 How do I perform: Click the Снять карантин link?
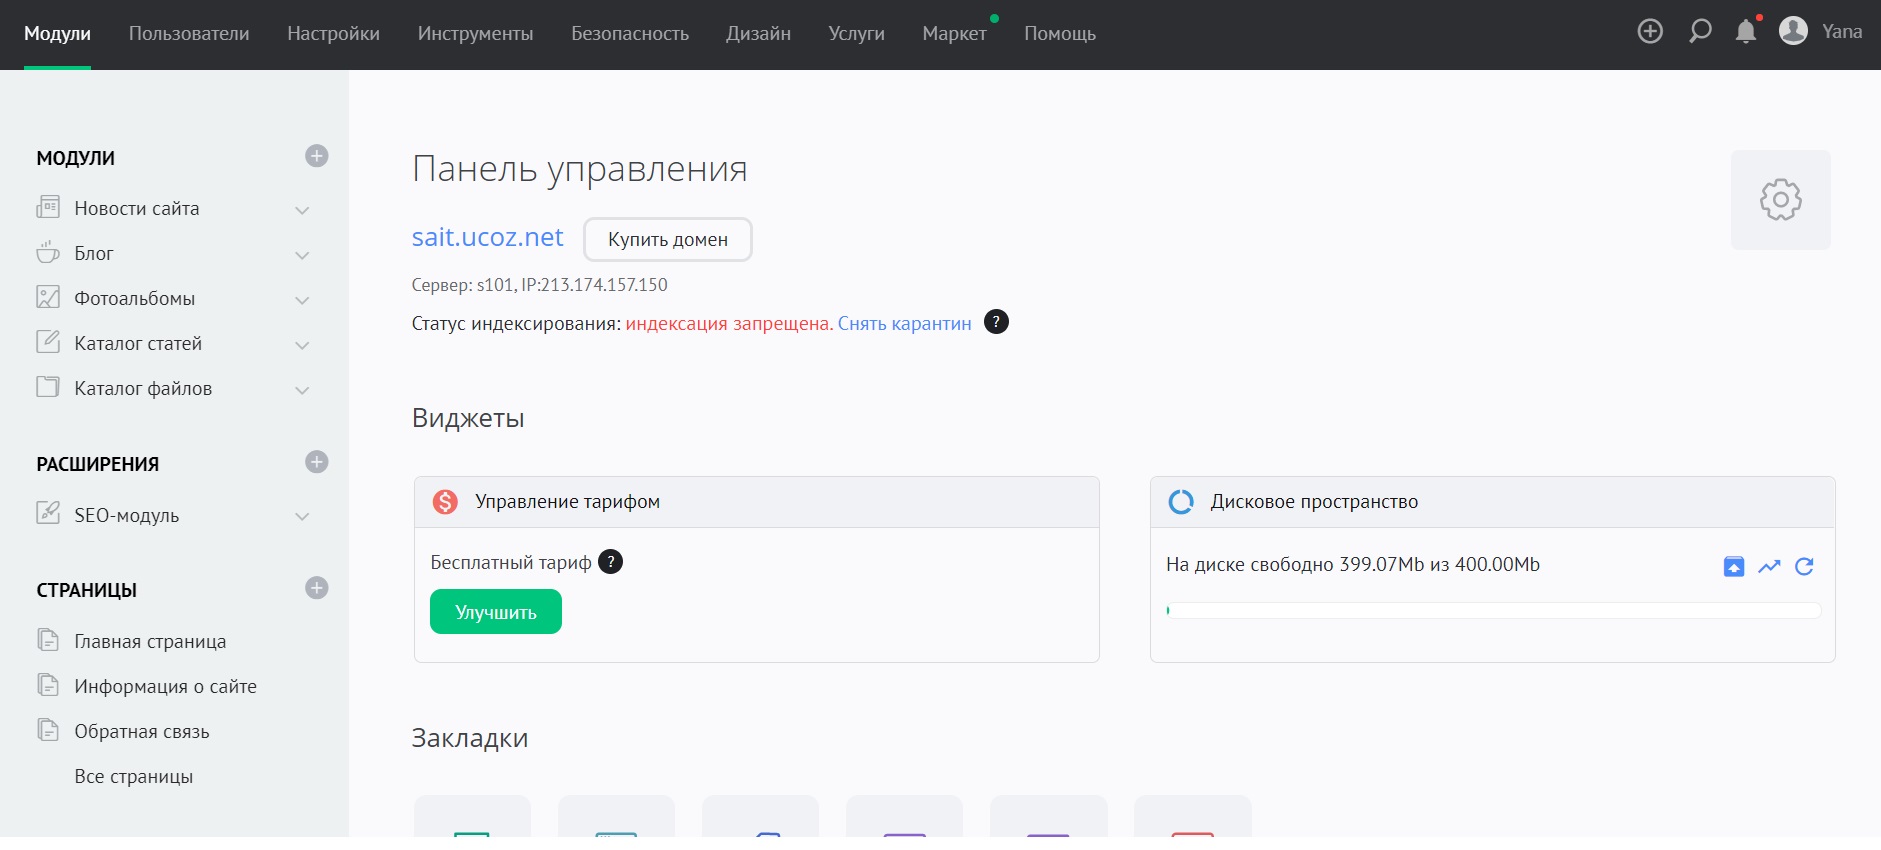[904, 324]
